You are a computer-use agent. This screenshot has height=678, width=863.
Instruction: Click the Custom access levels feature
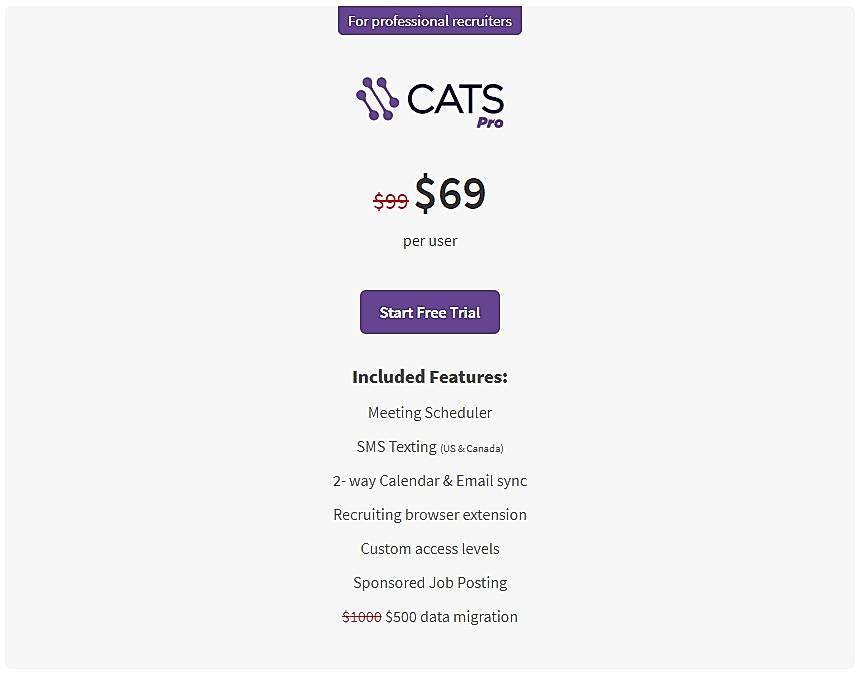point(430,548)
